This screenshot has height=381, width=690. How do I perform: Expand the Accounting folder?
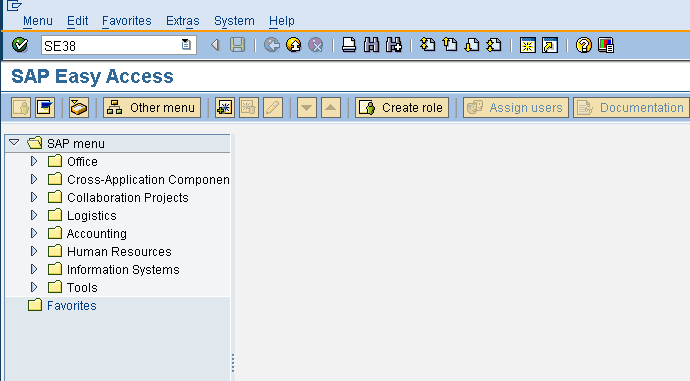(34, 233)
